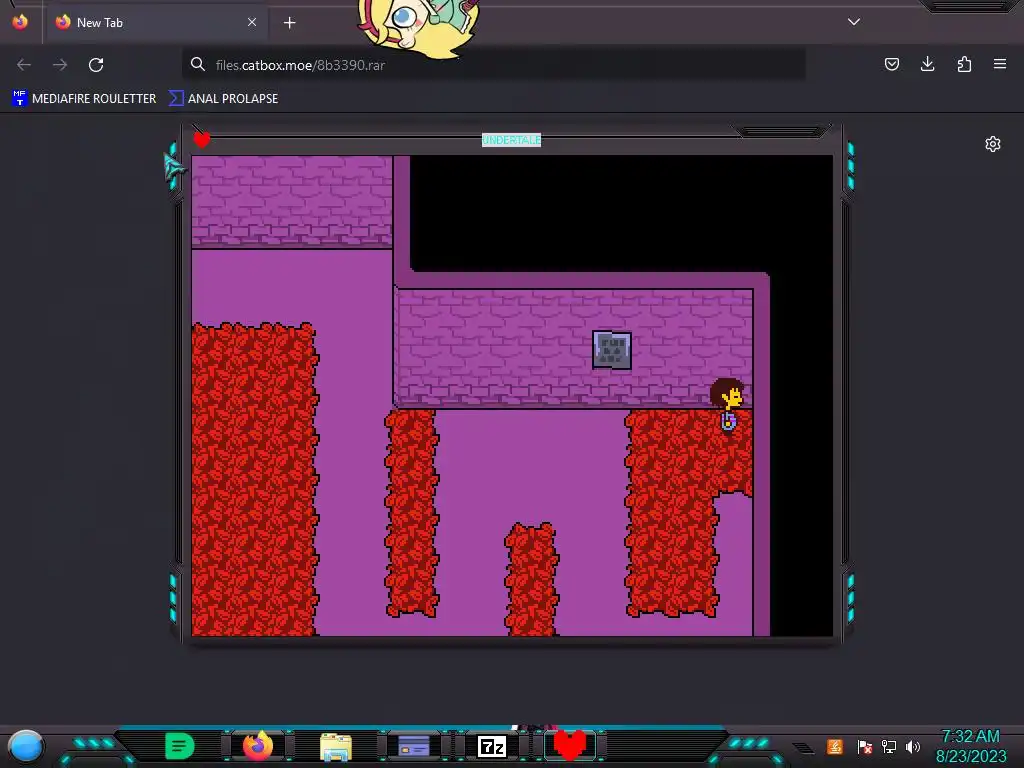
Task: Show hidden tray icons arrow
Action: [804, 748]
